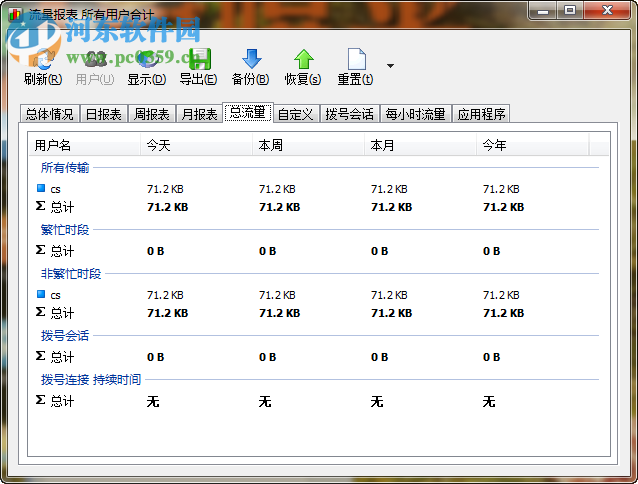Click the 恢复(s) restore green arrow icon
Viewport: 638px width, 484px height.
[x=304, y=59]
